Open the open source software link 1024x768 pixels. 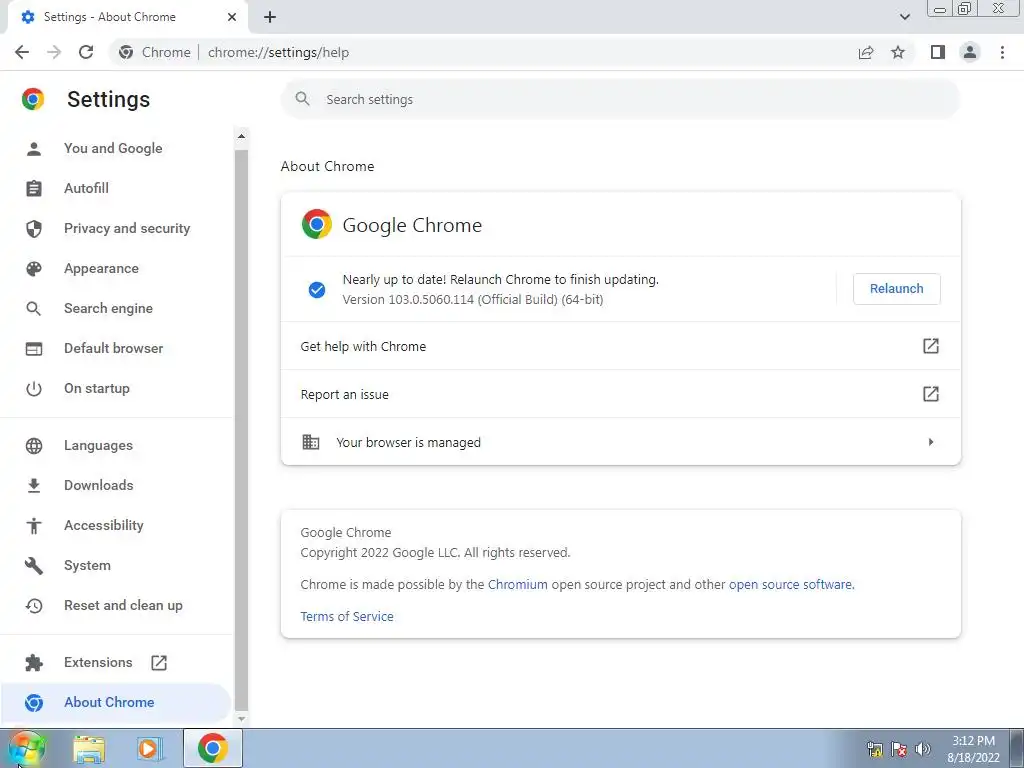pos(790,584)
